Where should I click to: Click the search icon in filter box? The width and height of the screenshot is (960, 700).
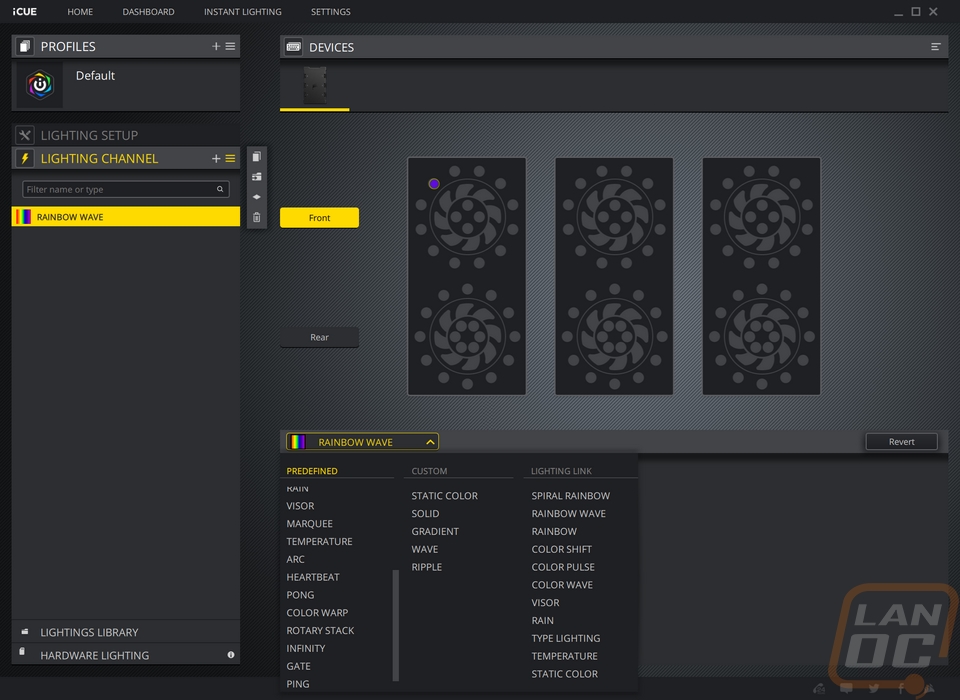tap(220, 189)
